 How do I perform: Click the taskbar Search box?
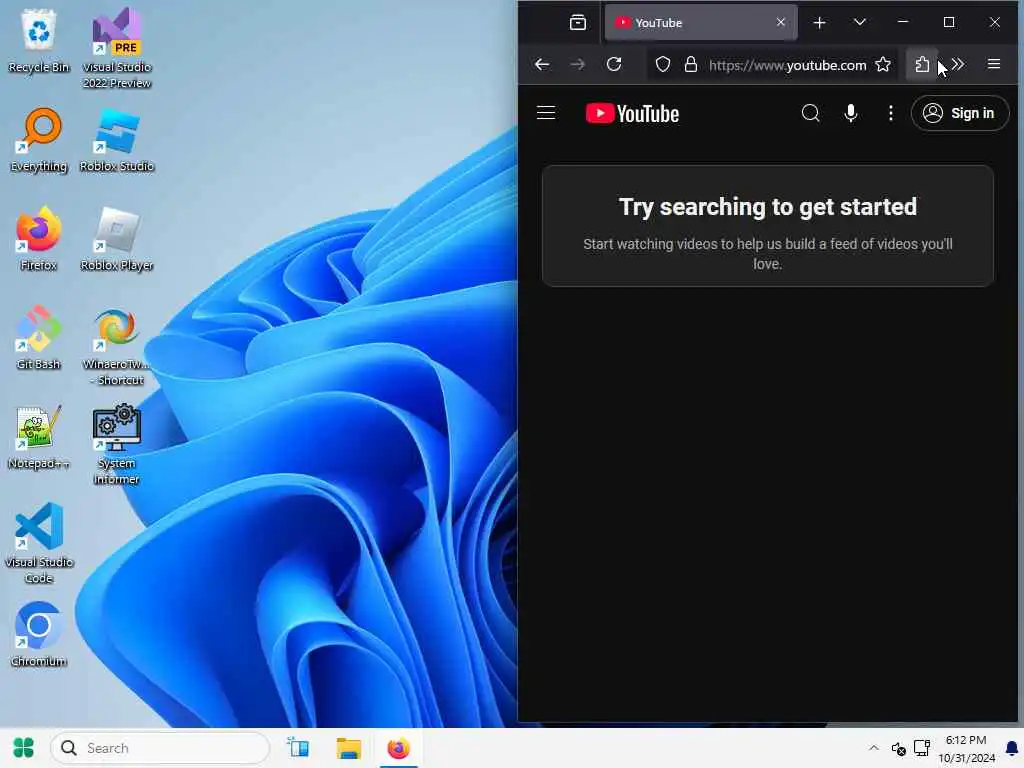point(160,748)
